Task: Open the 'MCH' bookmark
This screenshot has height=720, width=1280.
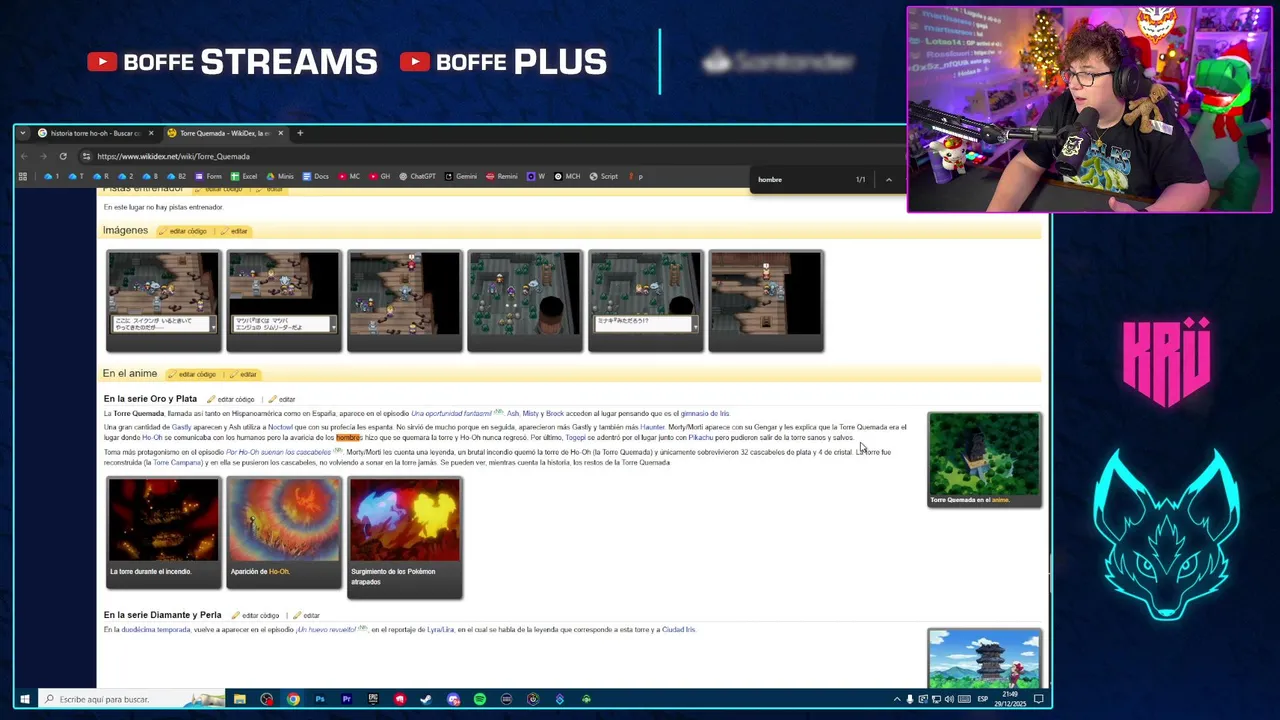Action: pos(567,176)
